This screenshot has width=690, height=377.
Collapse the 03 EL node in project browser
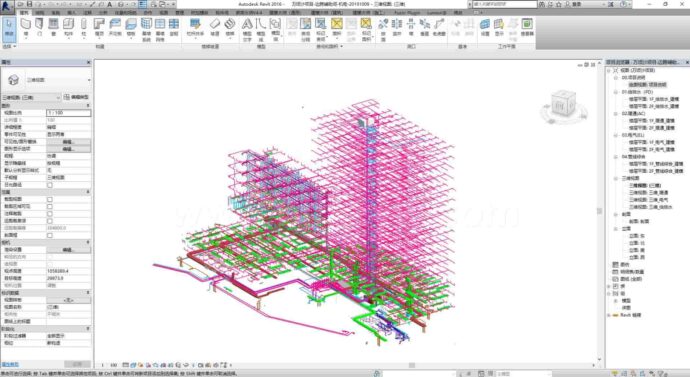(x=616, y=135)
